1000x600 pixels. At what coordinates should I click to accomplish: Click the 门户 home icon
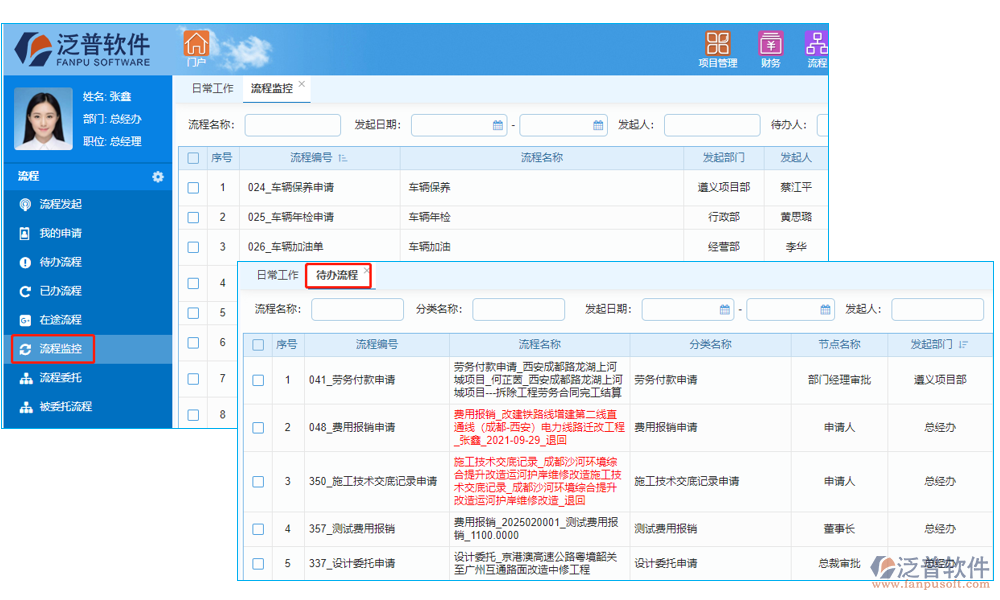tap(196, 46)
